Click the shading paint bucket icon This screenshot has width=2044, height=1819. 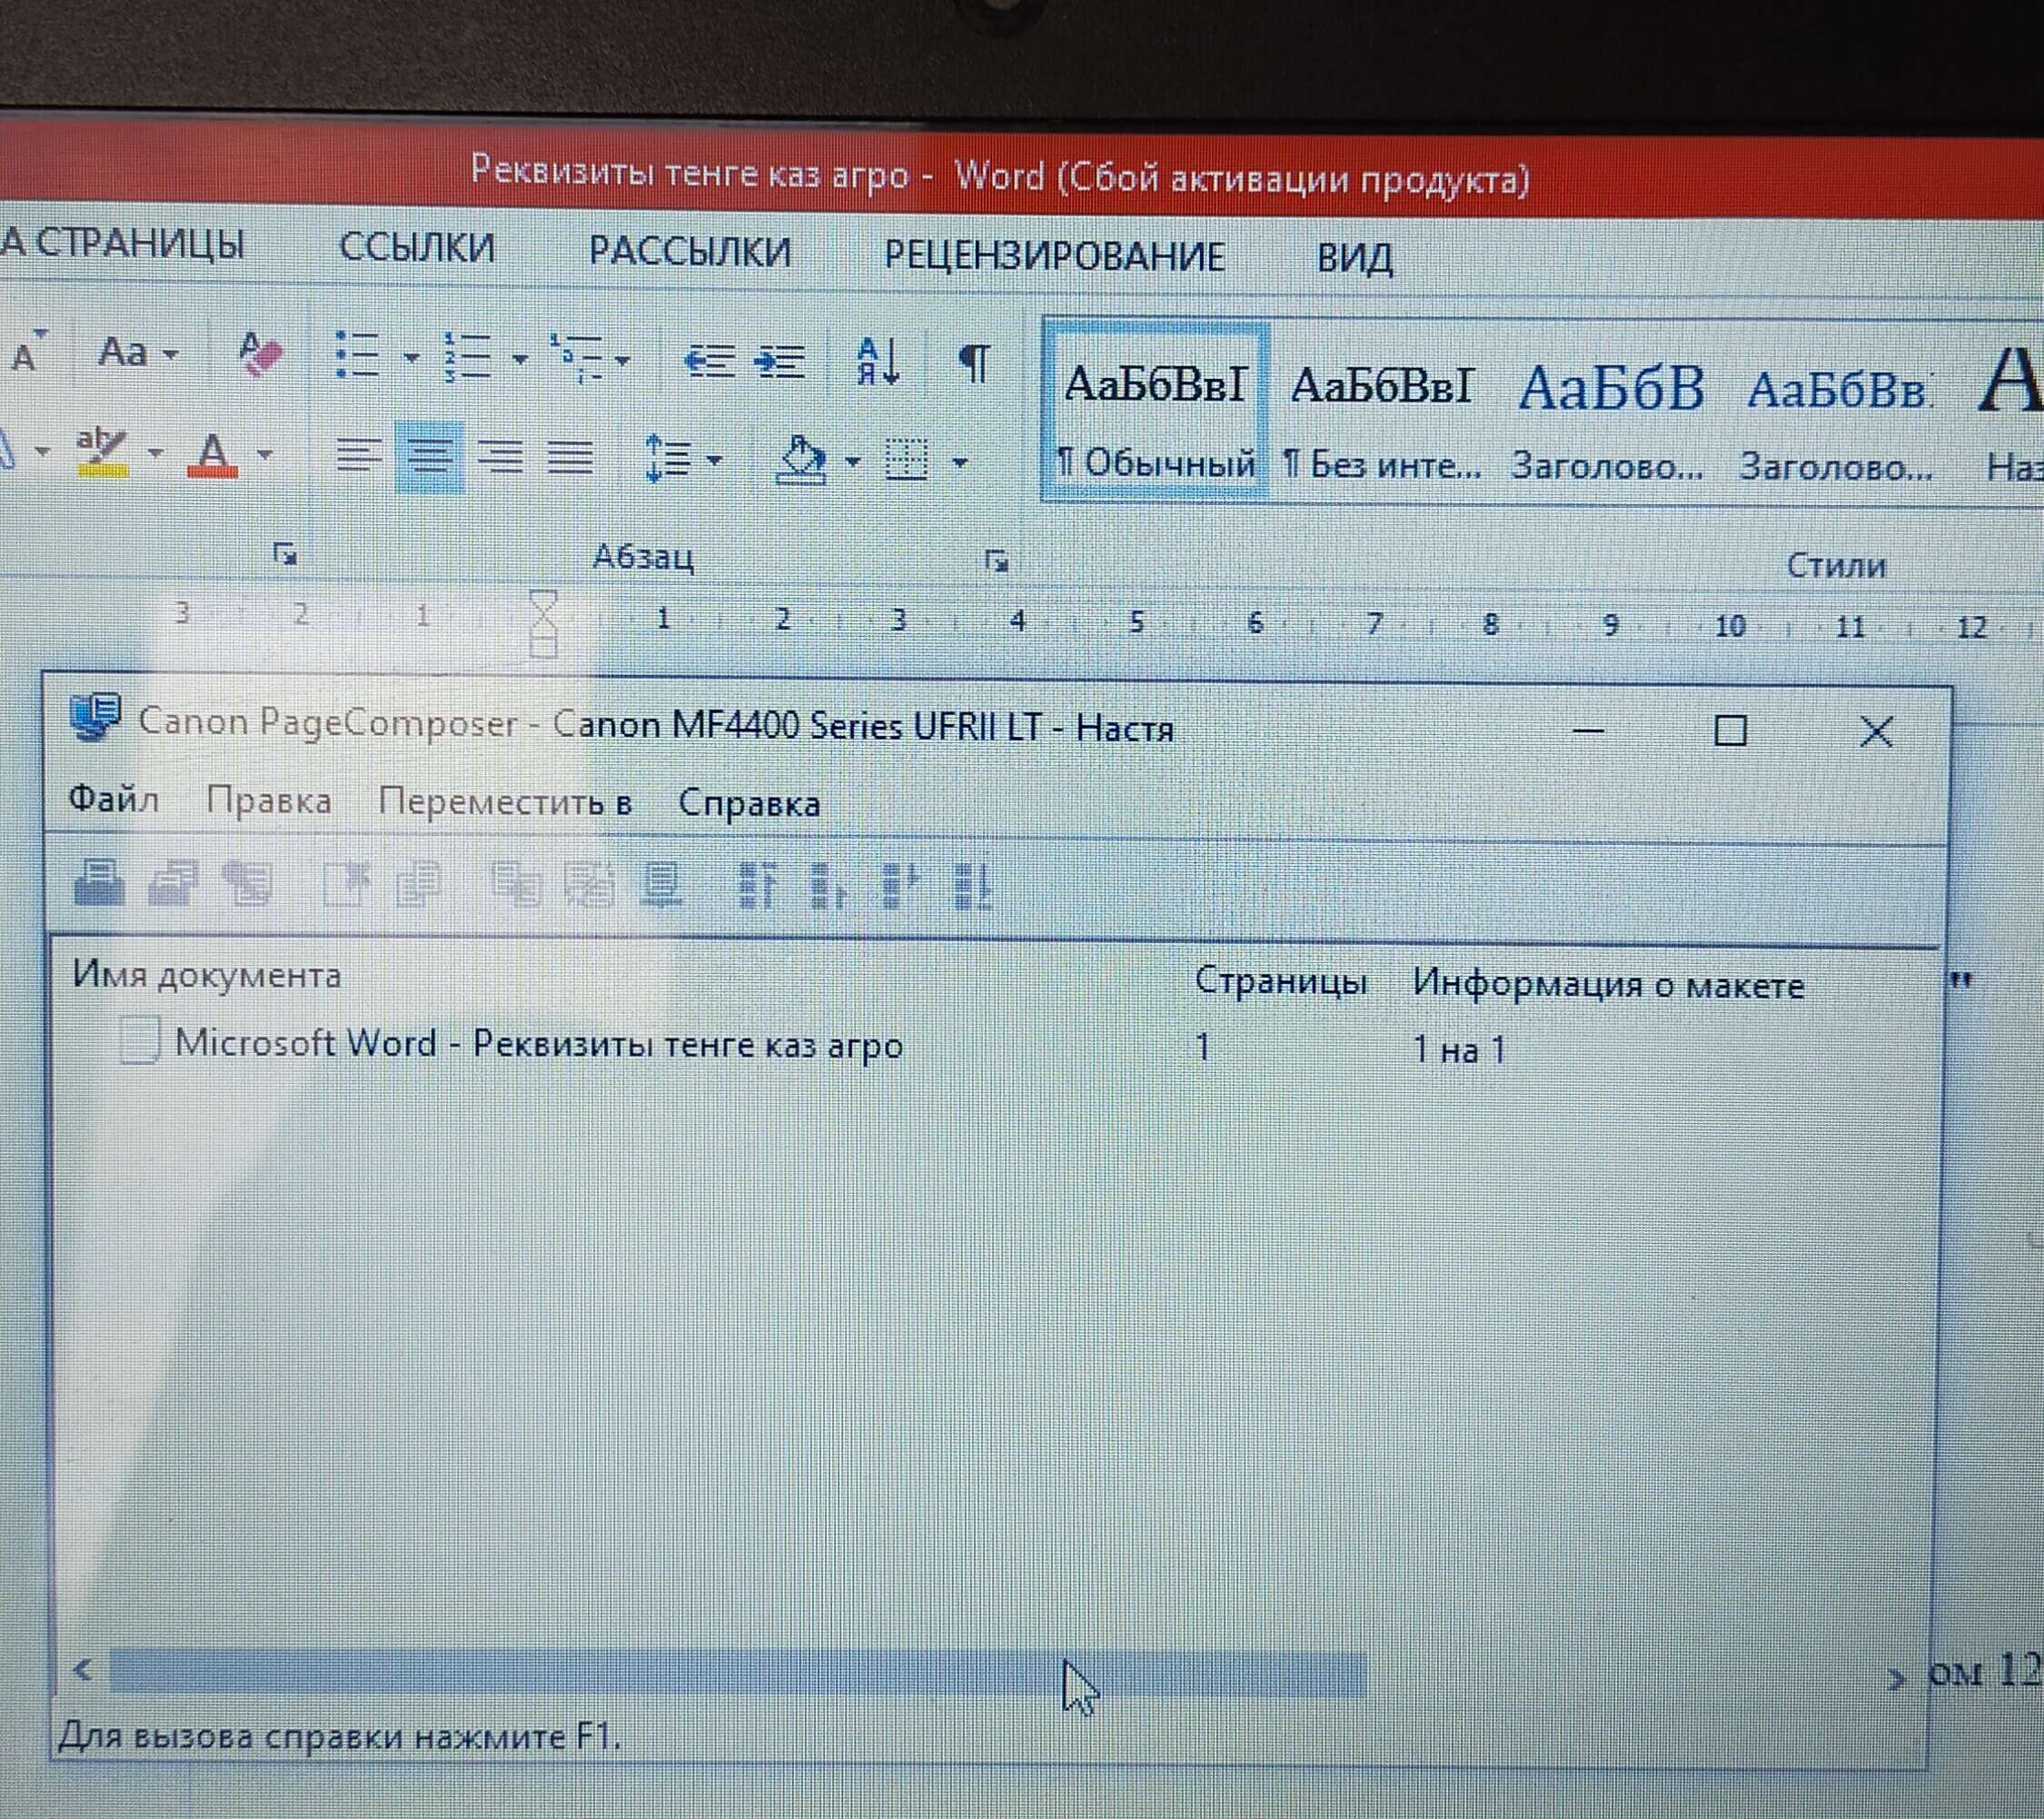pyautogui.click(x=802, y=461)
